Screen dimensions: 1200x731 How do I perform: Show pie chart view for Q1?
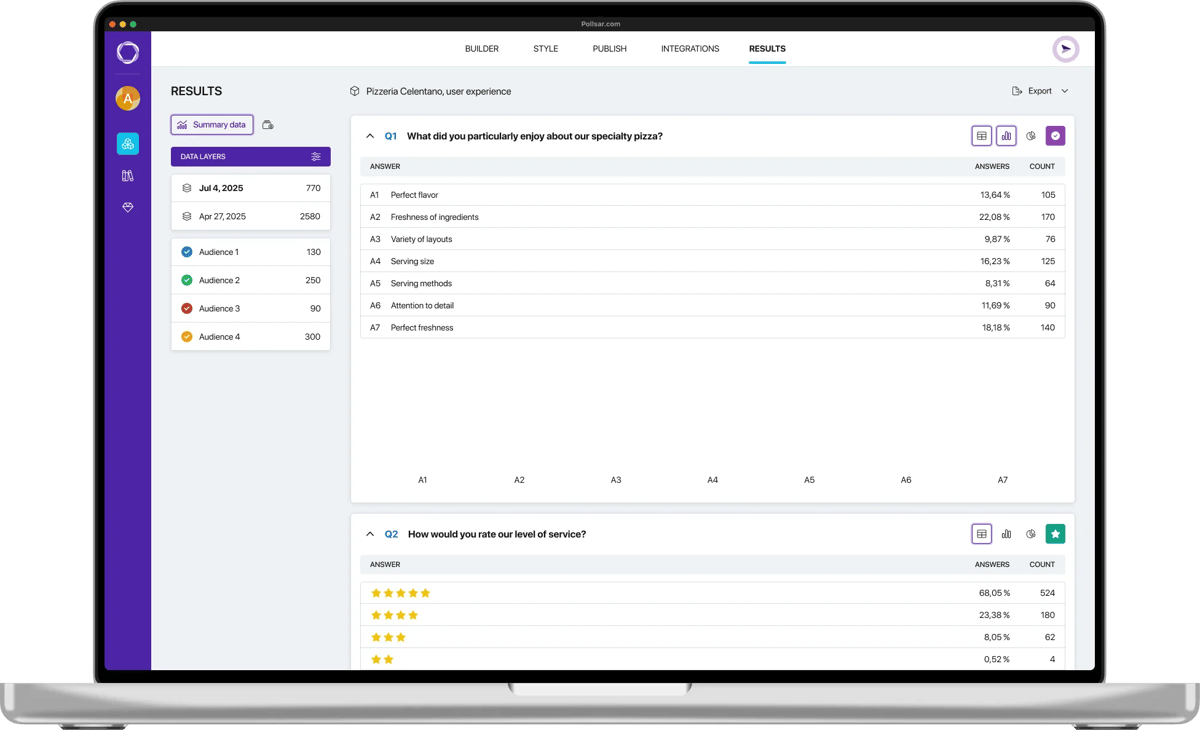(1031, 136)
